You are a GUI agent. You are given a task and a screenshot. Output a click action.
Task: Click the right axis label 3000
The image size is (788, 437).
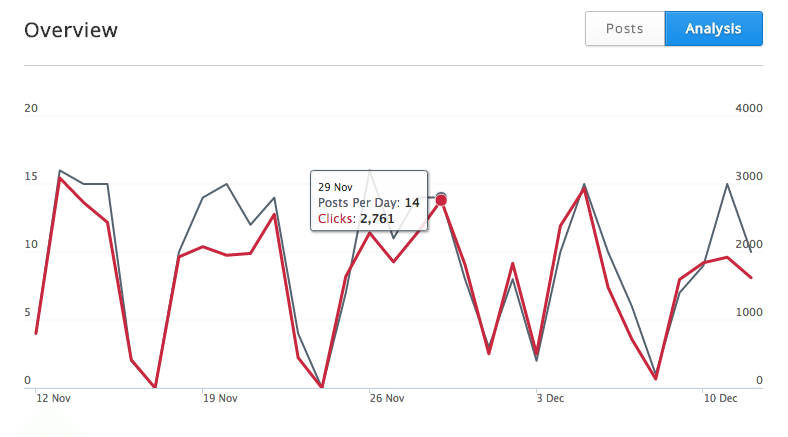[x=749, y=177]
